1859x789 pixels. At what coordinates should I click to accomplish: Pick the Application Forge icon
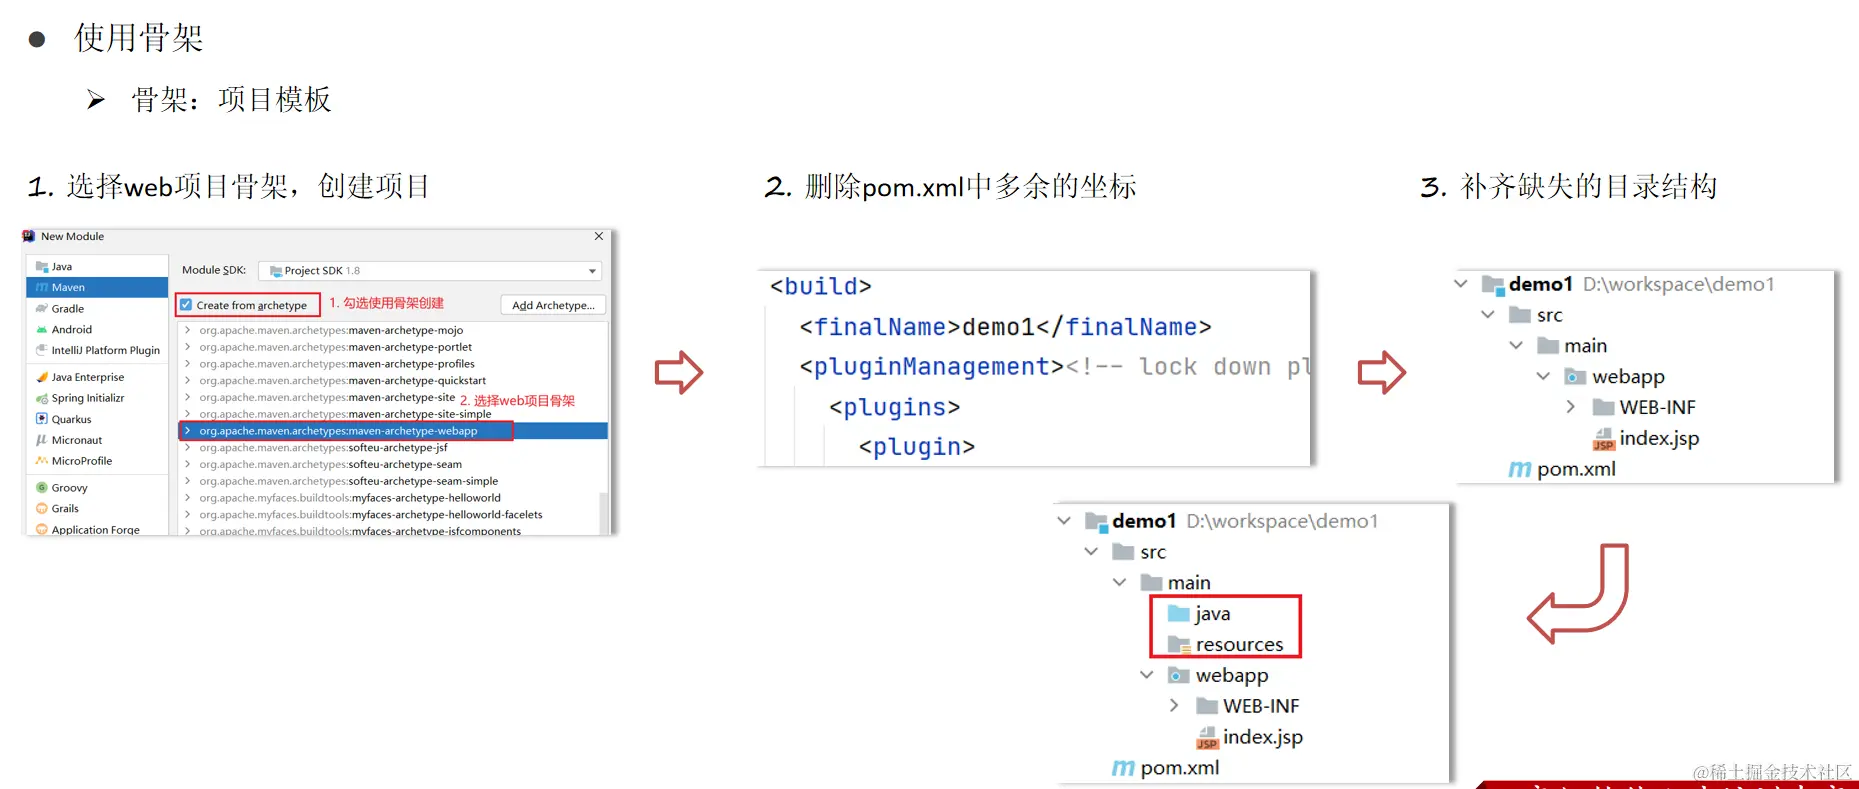[42, 530]
